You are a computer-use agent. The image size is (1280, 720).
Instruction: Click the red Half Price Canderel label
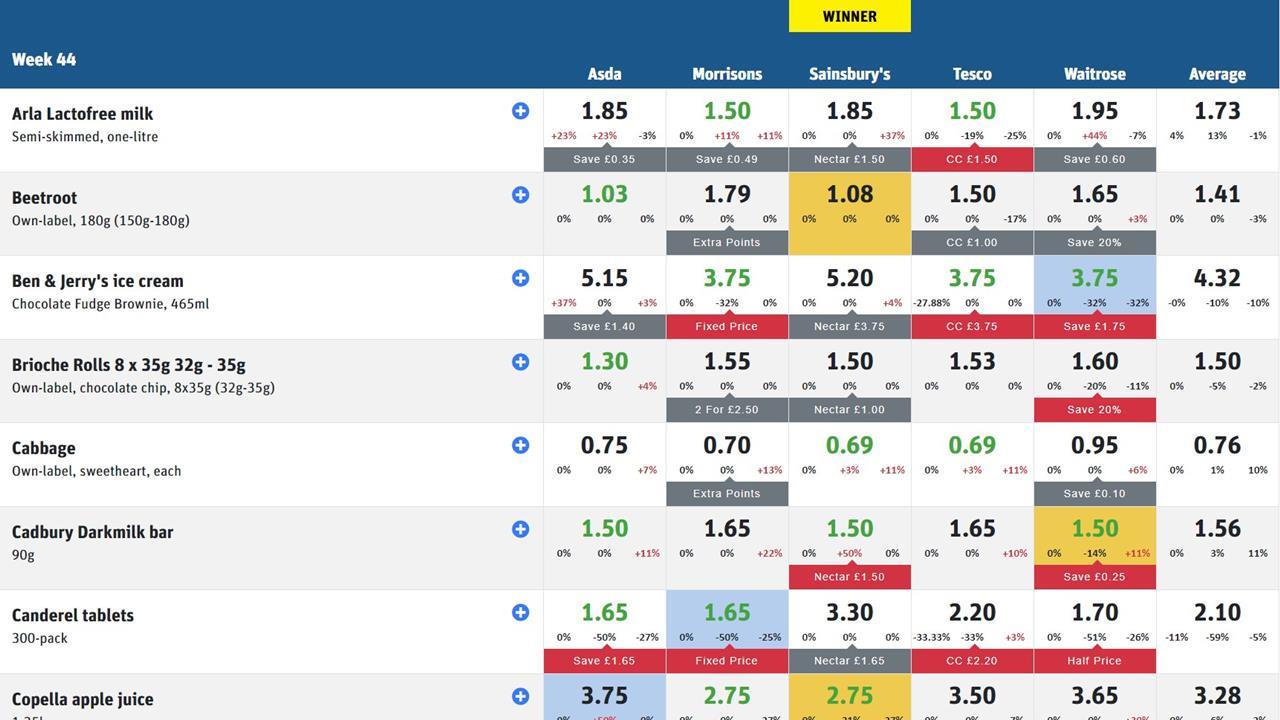1094,661
